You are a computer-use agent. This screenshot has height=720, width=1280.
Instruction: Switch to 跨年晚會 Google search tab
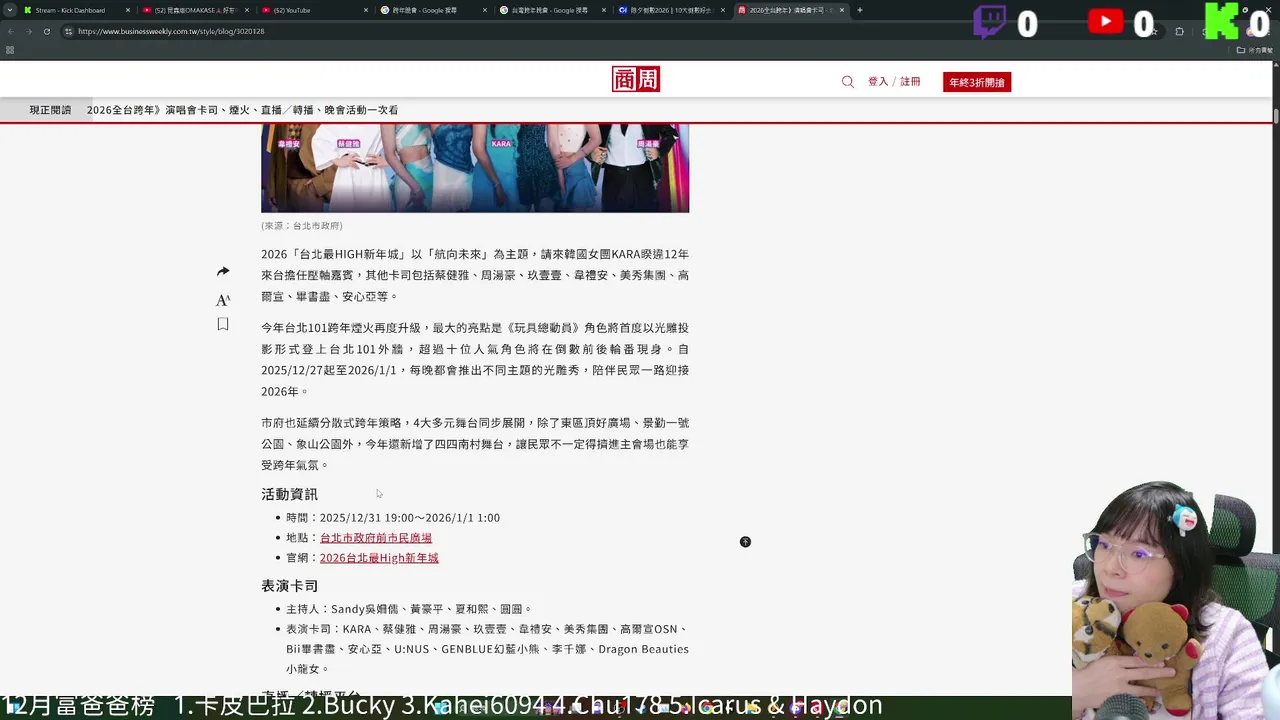(x=433, y=10)
